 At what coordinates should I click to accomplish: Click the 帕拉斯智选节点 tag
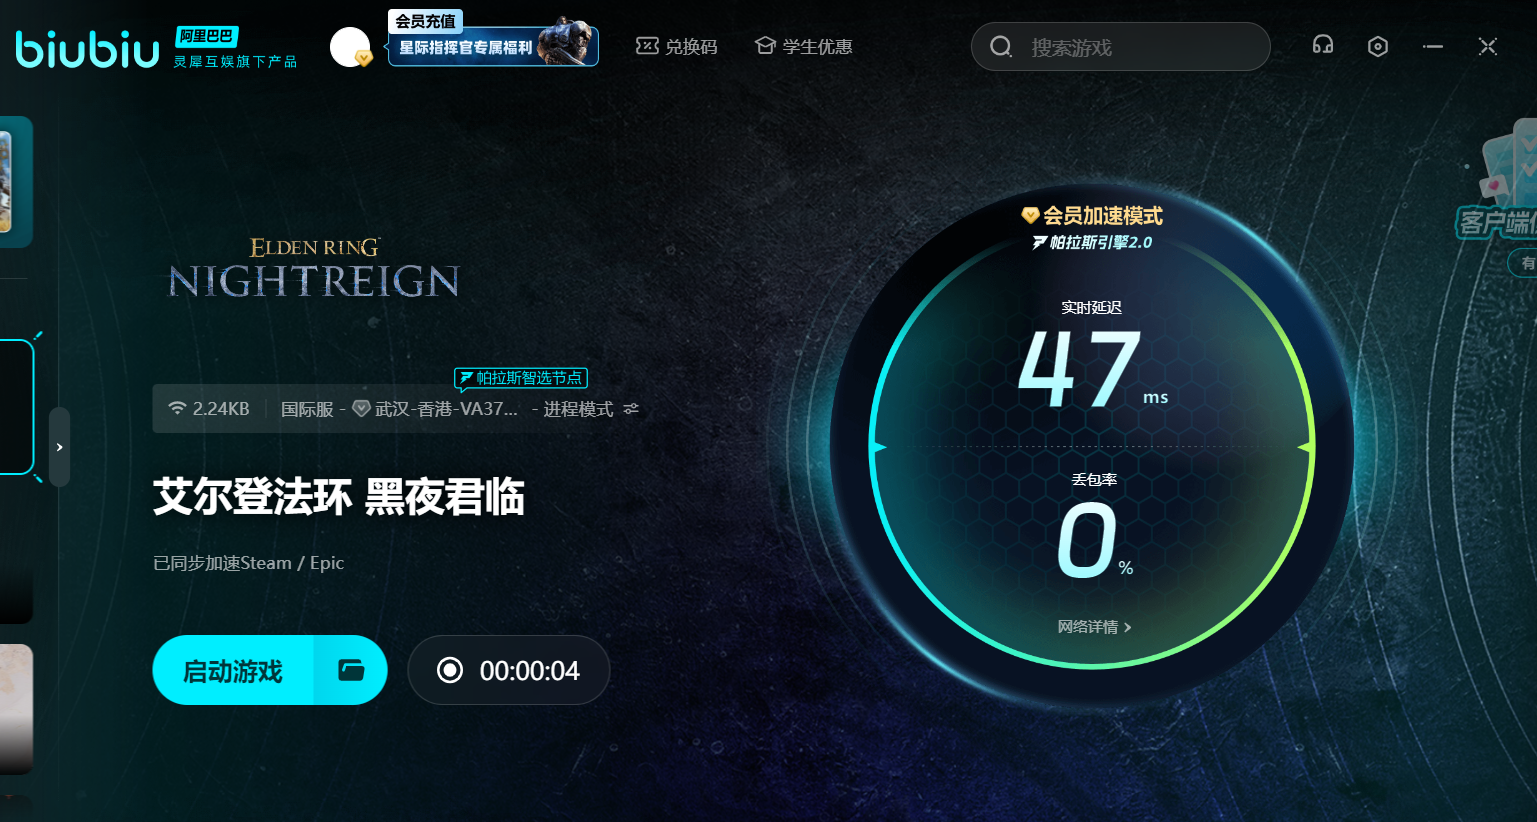(521, 378)
